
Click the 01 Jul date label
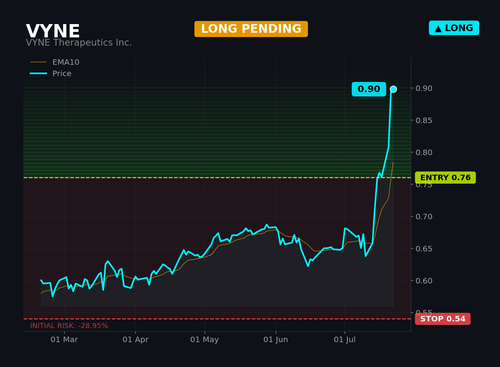pyautogui.click(x=345, y=340)
